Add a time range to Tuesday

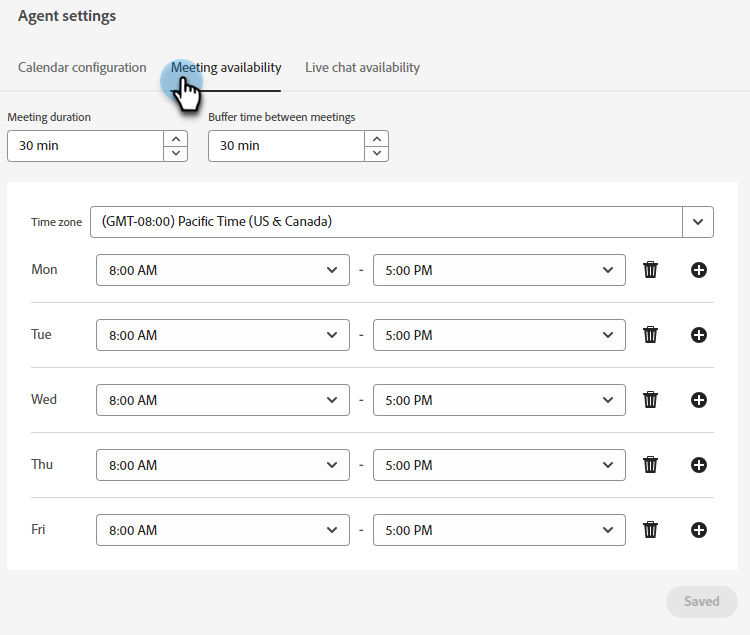pos(699,335)
